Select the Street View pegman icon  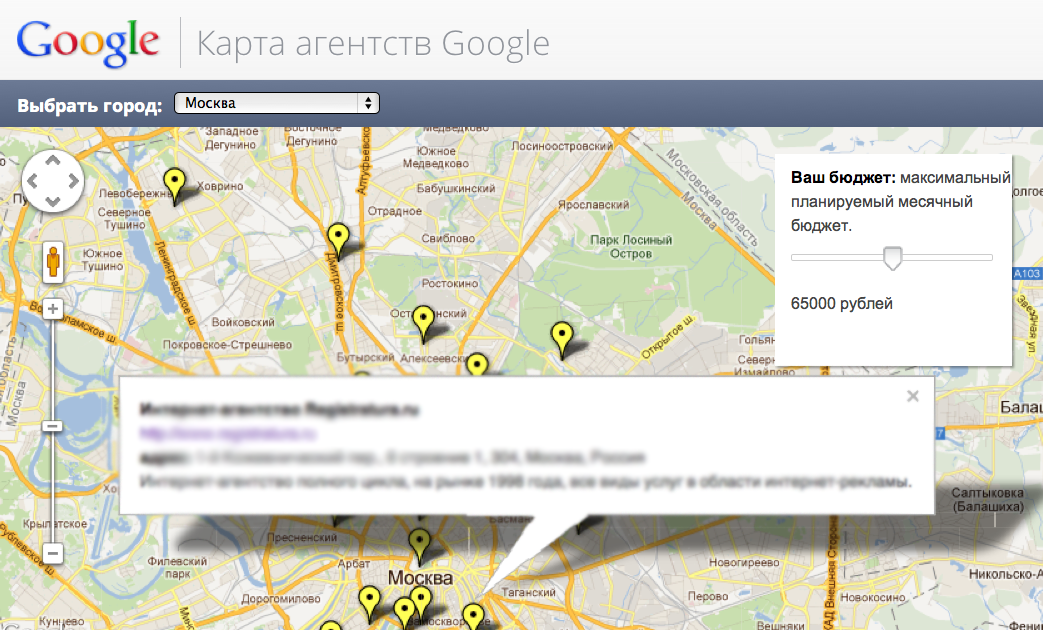[x=53, y=263]
